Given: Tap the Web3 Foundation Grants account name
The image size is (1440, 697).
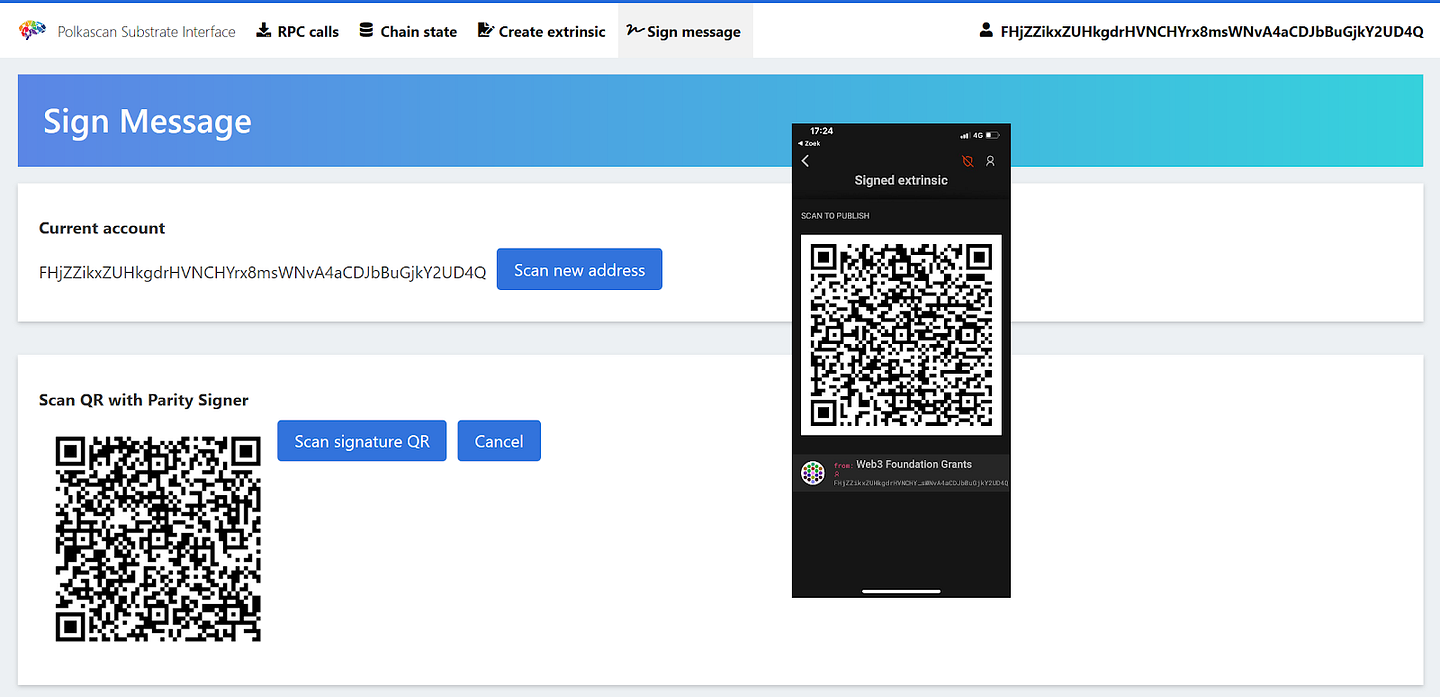Looking at the screenshot, I should pos(914,464).
